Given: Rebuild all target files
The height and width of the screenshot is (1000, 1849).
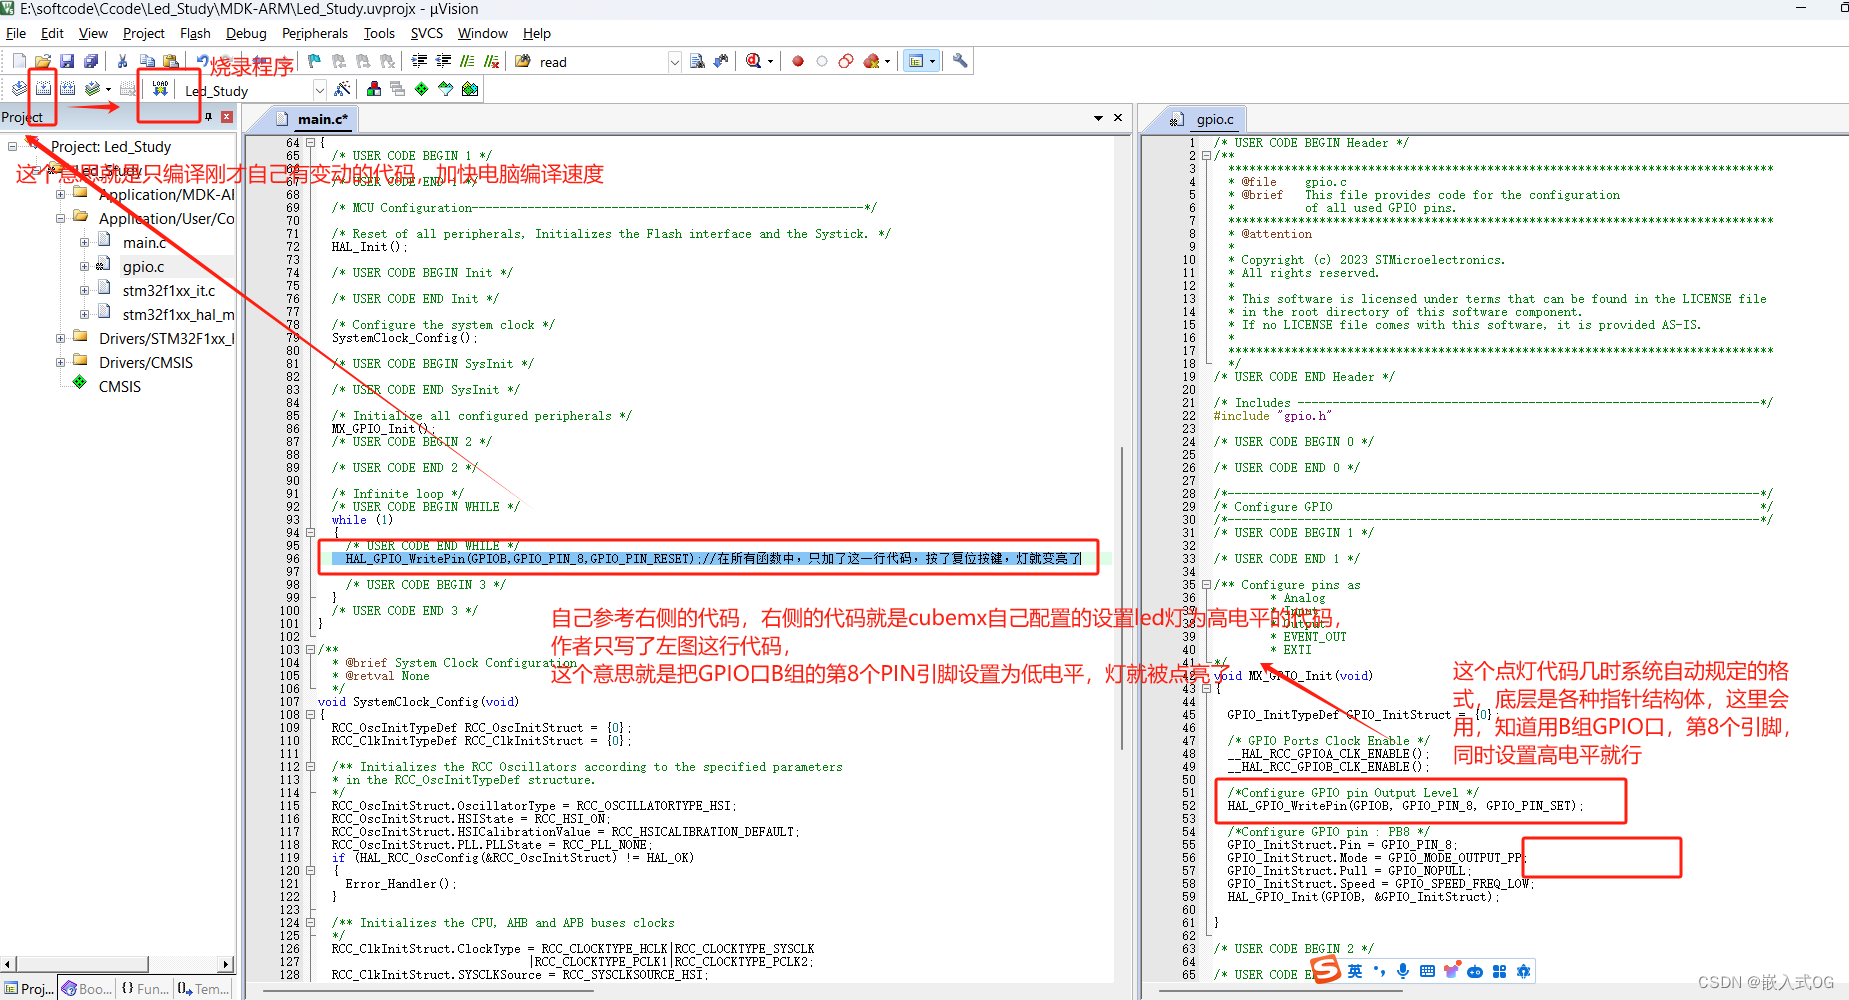Looking at the screenshot, I should (x=66, y=88).
